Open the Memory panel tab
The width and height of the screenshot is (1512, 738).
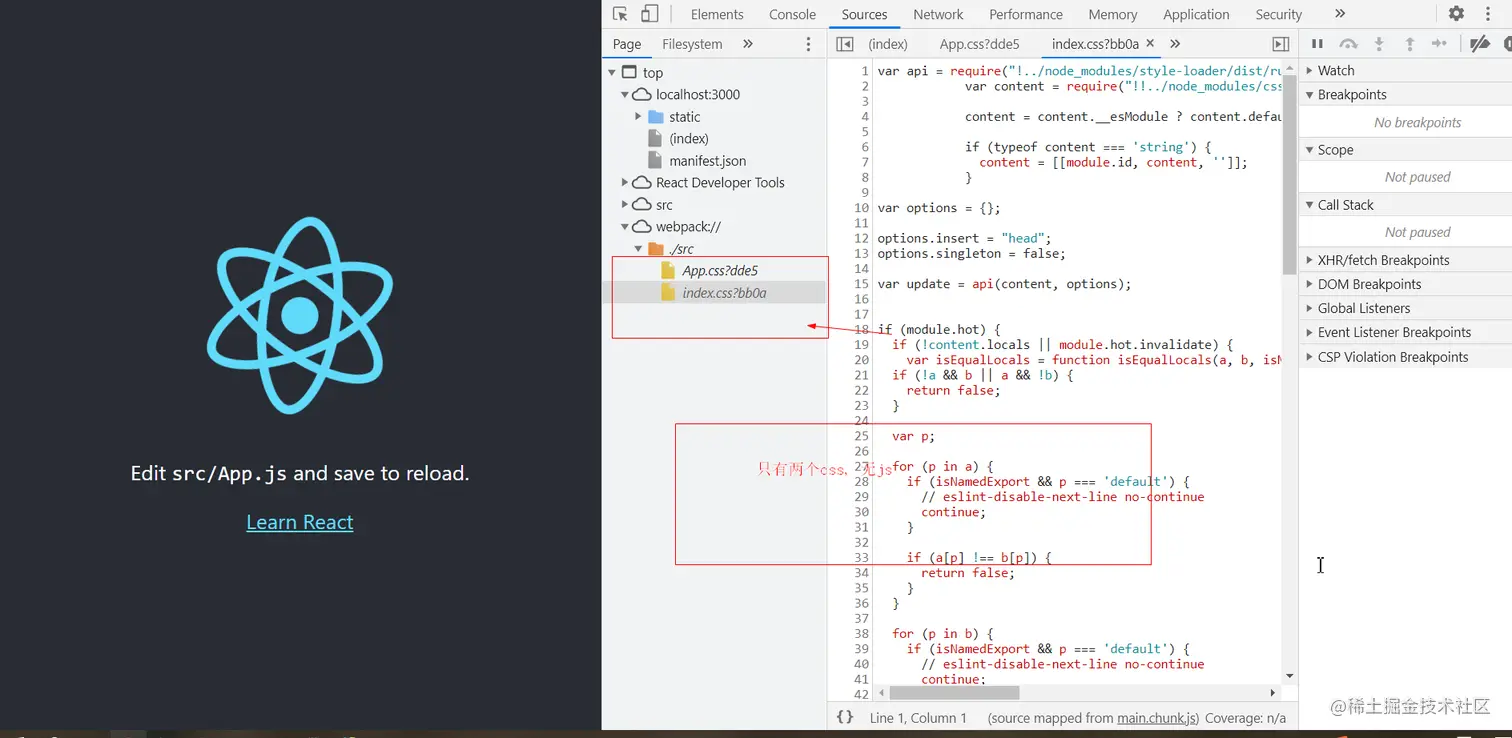(x=1113, y=14)
